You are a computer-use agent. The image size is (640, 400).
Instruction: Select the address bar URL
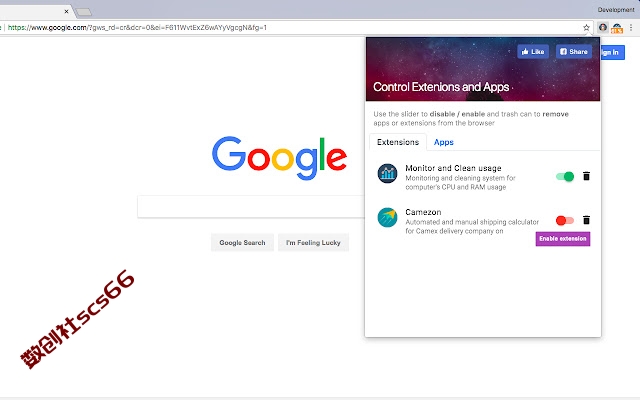point(137,28)
